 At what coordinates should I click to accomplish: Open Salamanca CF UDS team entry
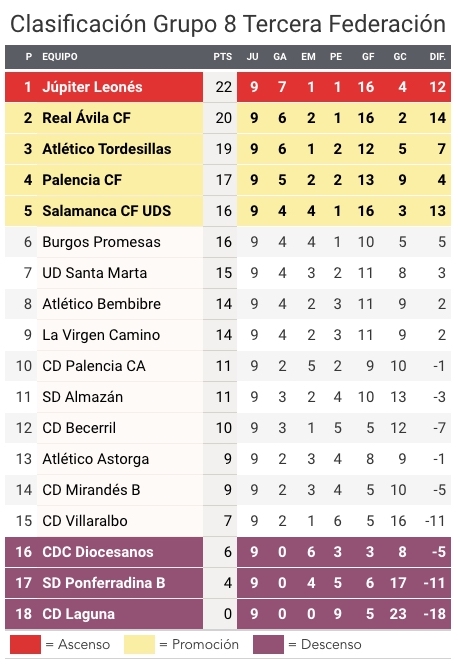coord(106,211)
